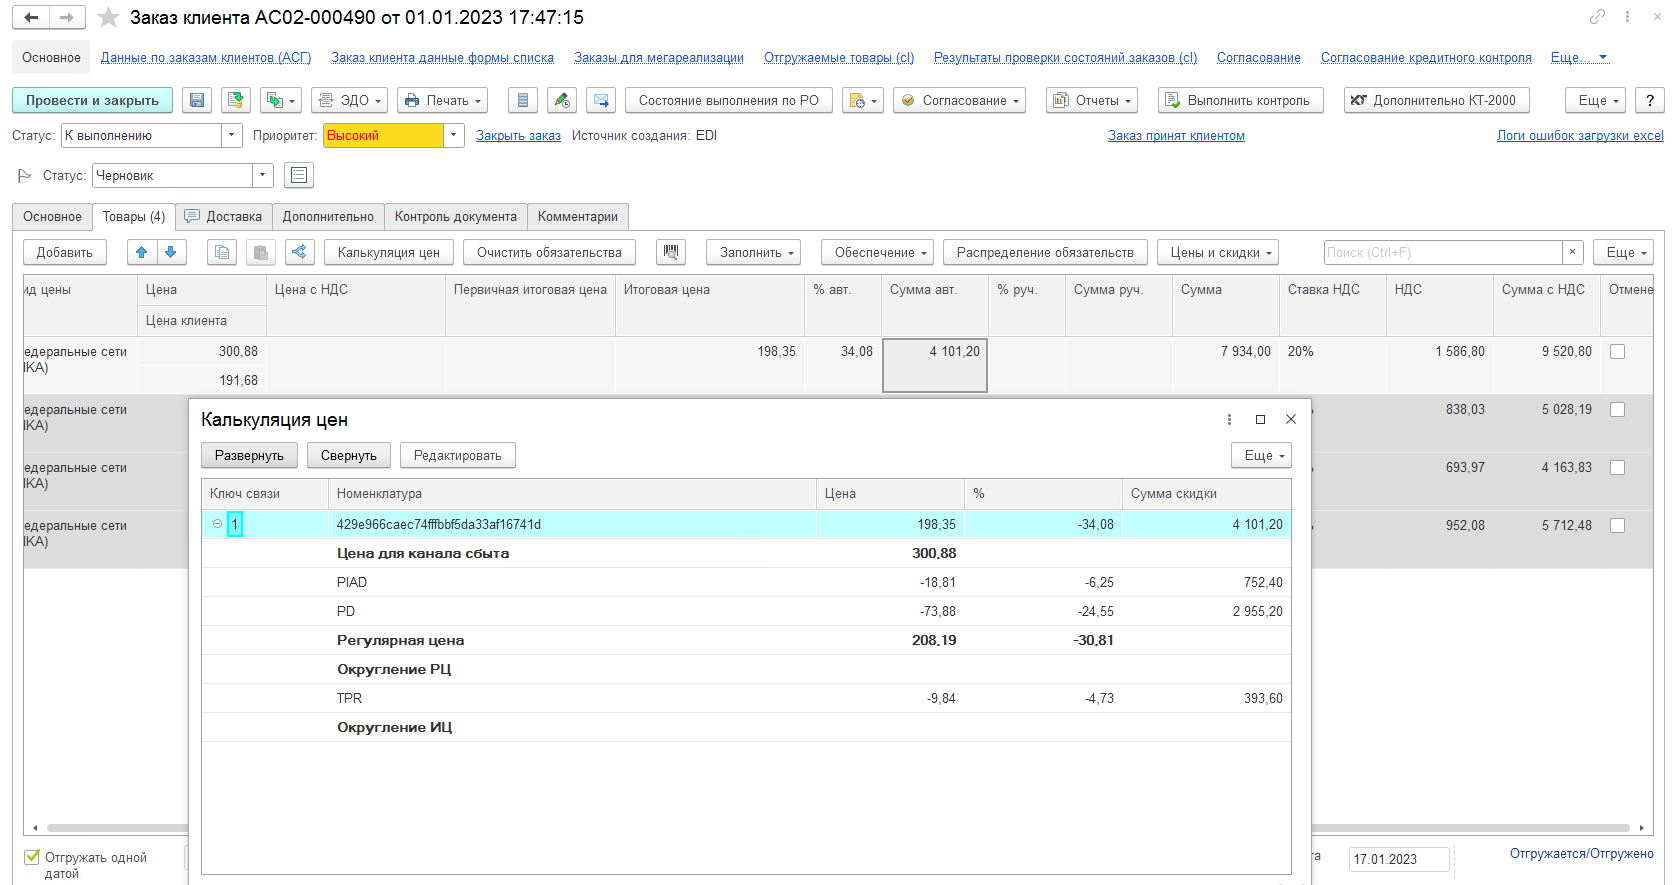
Task: Save document with the floppy disk icon
Action: point(197,100)
